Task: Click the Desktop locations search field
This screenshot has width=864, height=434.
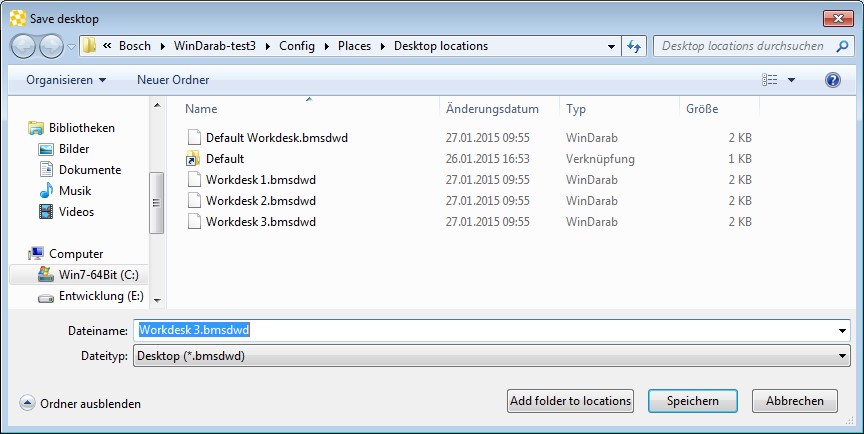Action: click(745, 46)
